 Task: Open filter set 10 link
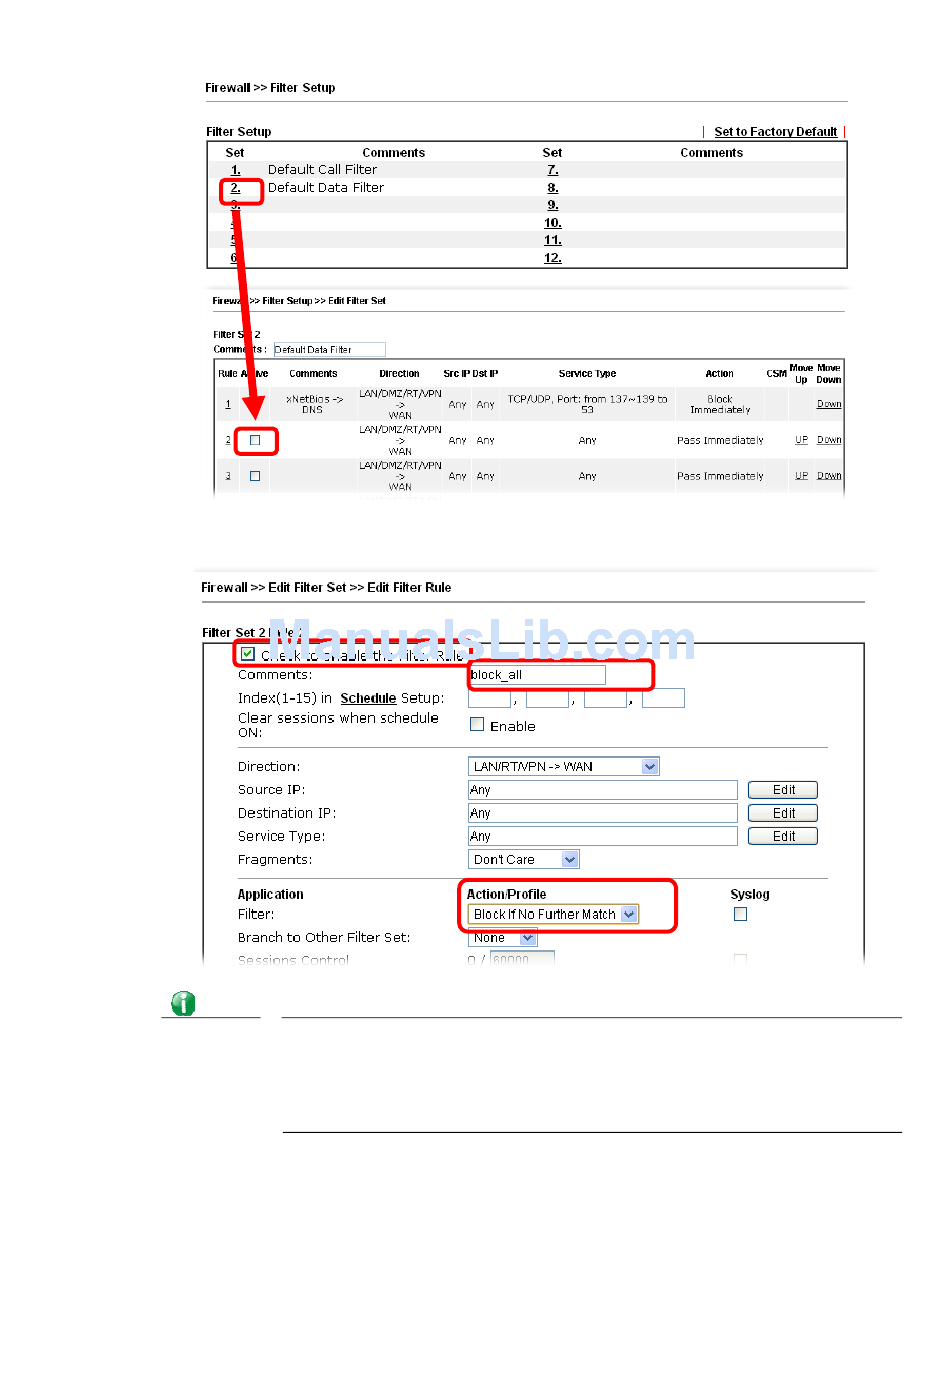(553, 223)
